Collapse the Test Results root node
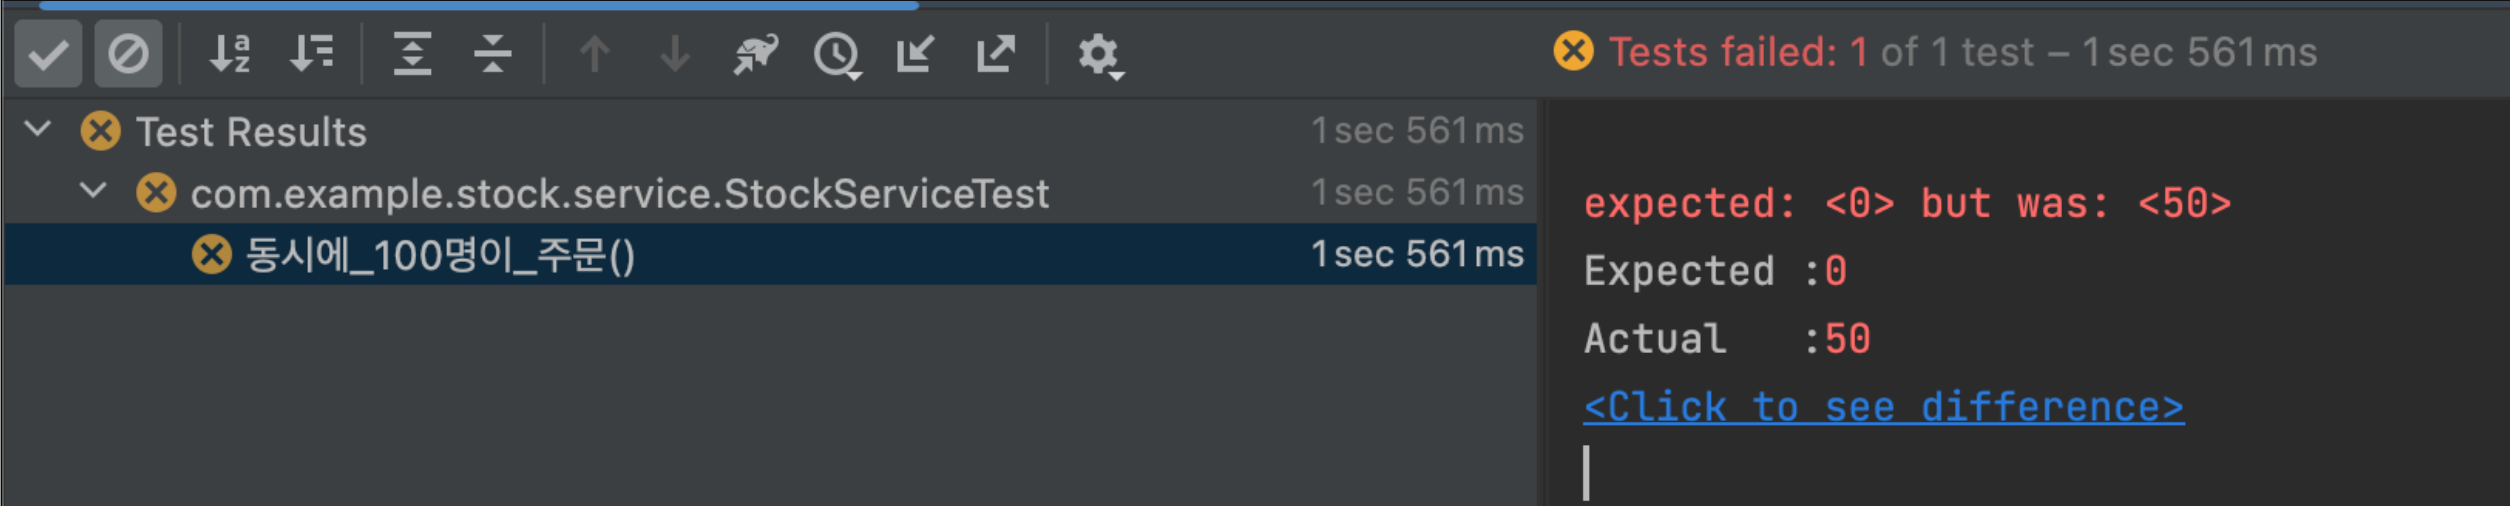 point(38,129)
